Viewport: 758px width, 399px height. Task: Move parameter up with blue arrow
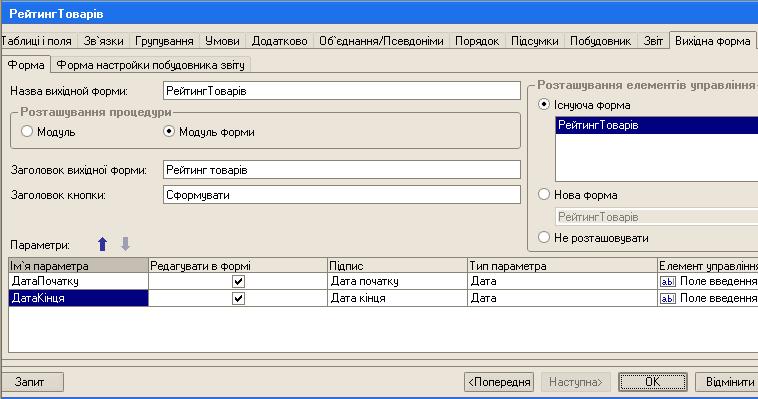click(102, 244)
